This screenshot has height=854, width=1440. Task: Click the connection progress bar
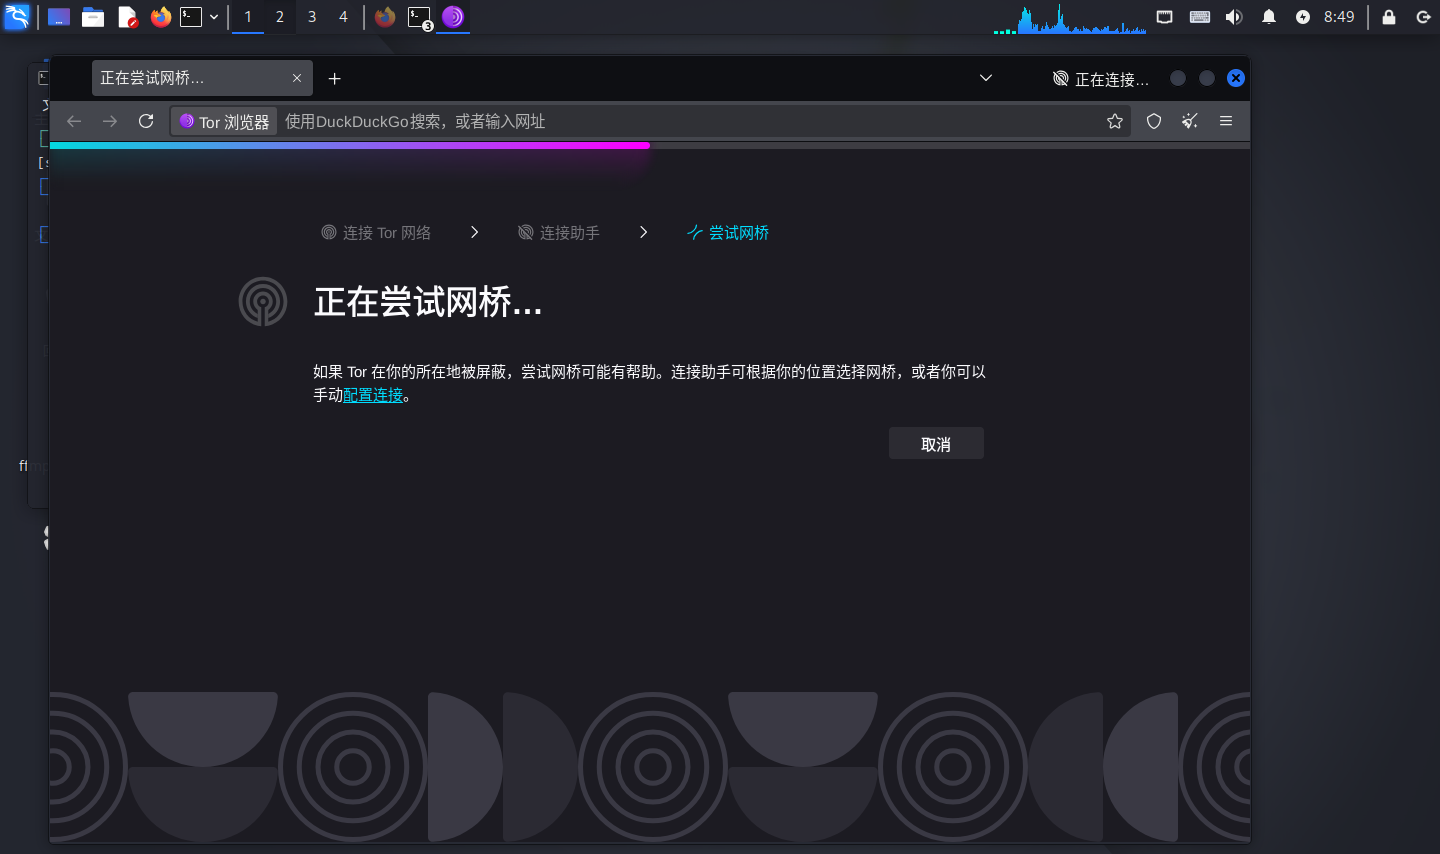[x=350, y=145]
